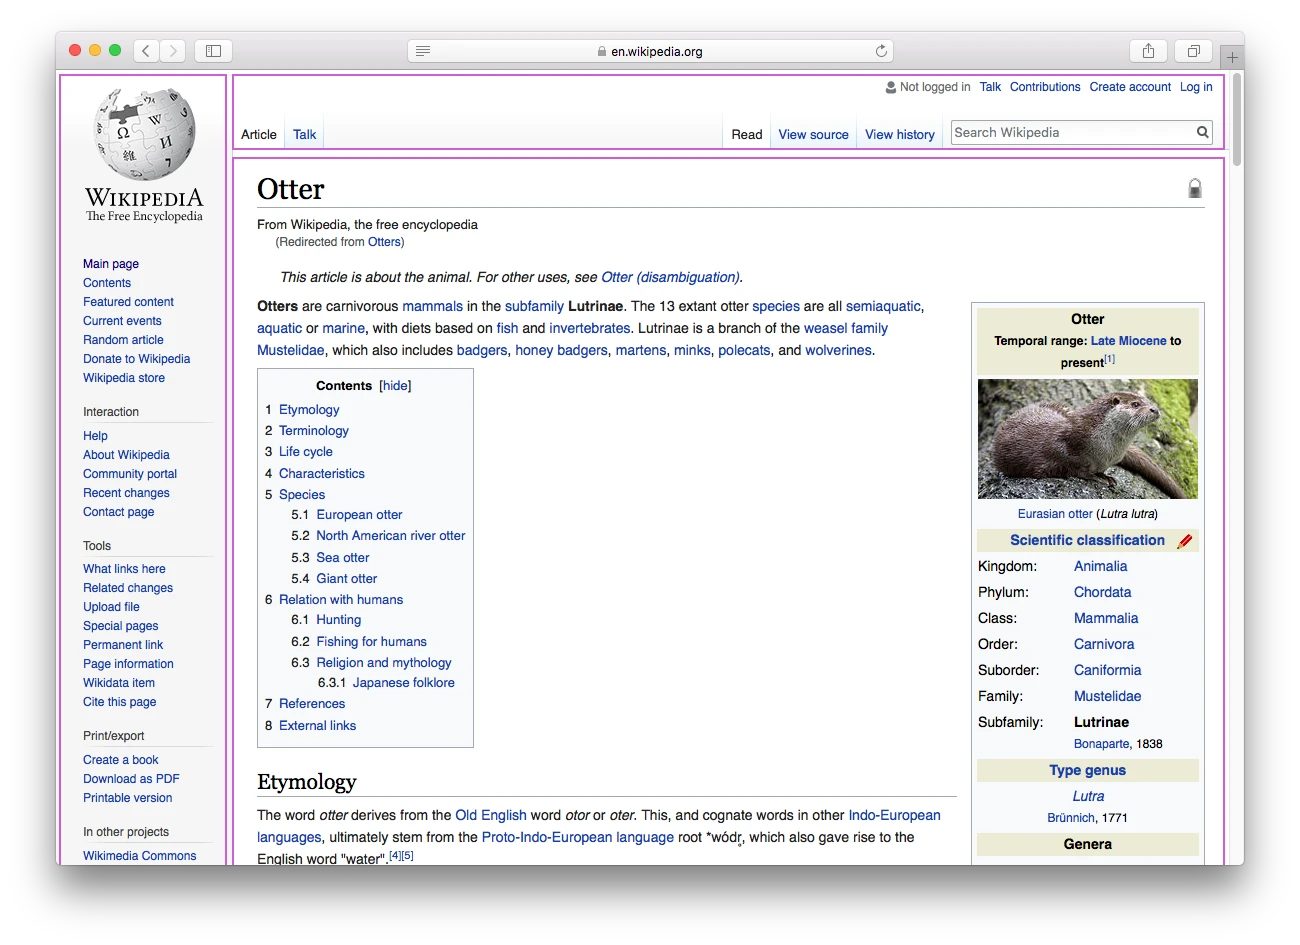Image resolution: width=1300 pixels, height=945 pixels.
Task: Click the red pencil icon next to Scientific classification
Action: point(1185,539)
